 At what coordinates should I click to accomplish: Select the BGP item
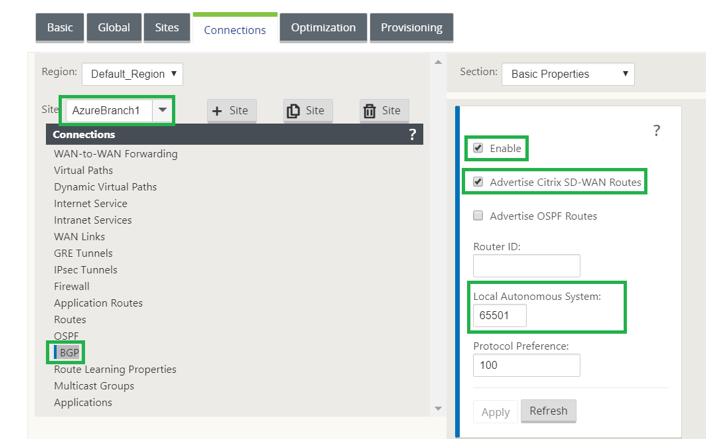[69, 353]
